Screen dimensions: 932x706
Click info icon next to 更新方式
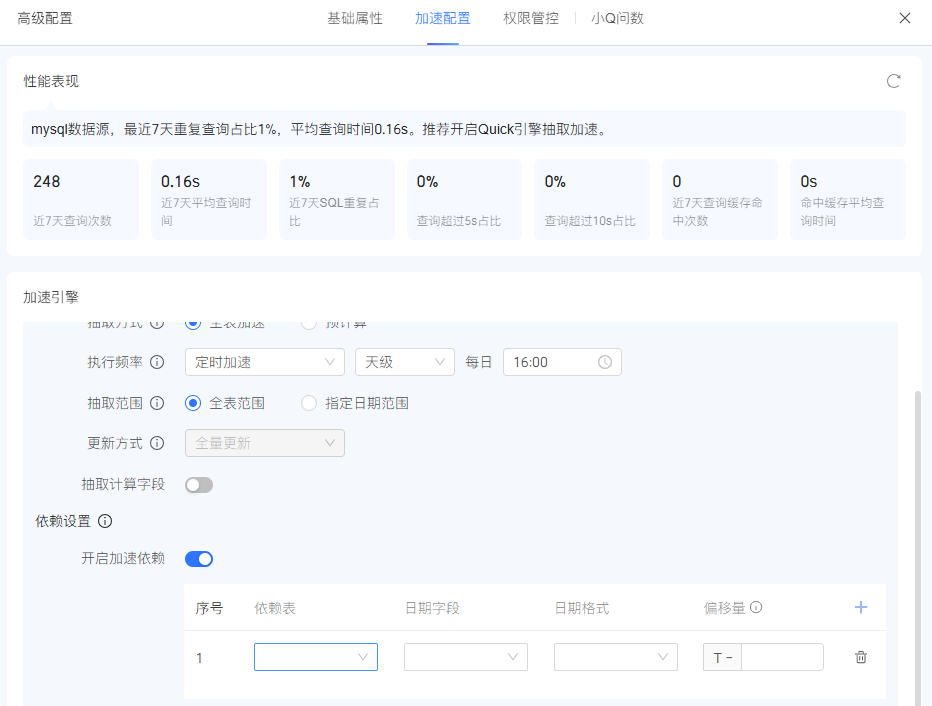click(x=157, y=443)
